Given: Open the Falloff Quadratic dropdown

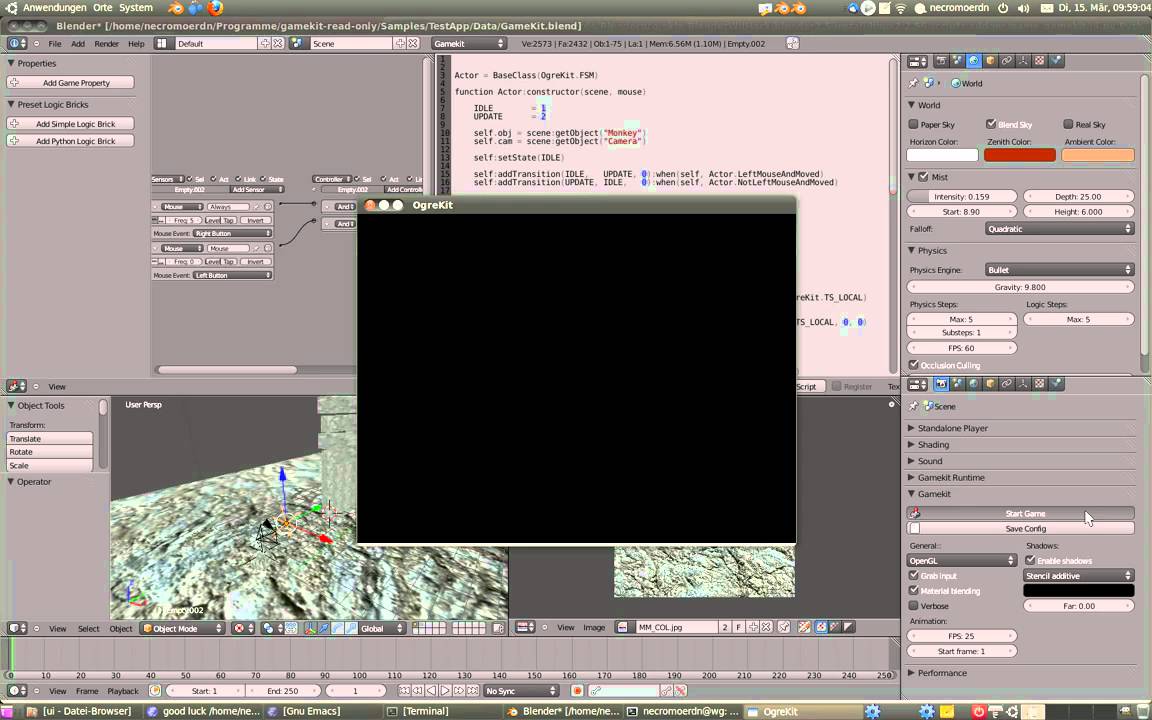Looking at the screenshot, I should click(1059, 229).
